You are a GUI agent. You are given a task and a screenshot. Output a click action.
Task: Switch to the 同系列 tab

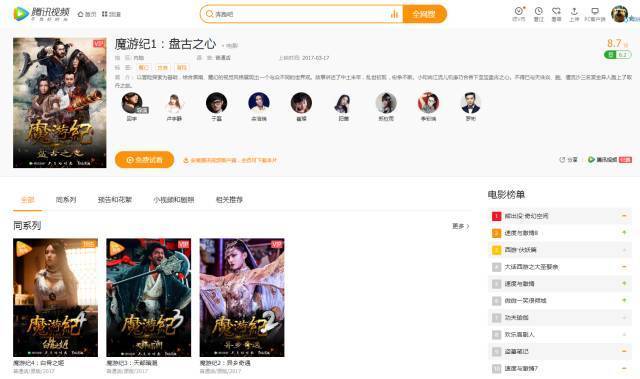pyautogui.click(x=66, y=199)
